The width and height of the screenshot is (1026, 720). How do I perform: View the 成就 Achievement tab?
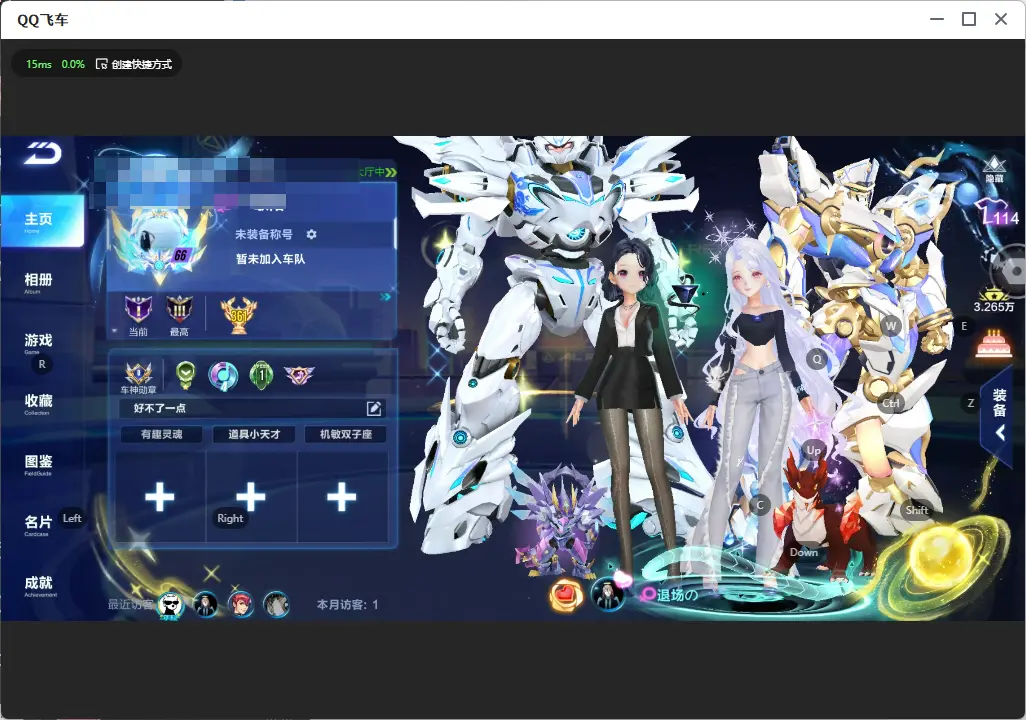click(38, 585)
